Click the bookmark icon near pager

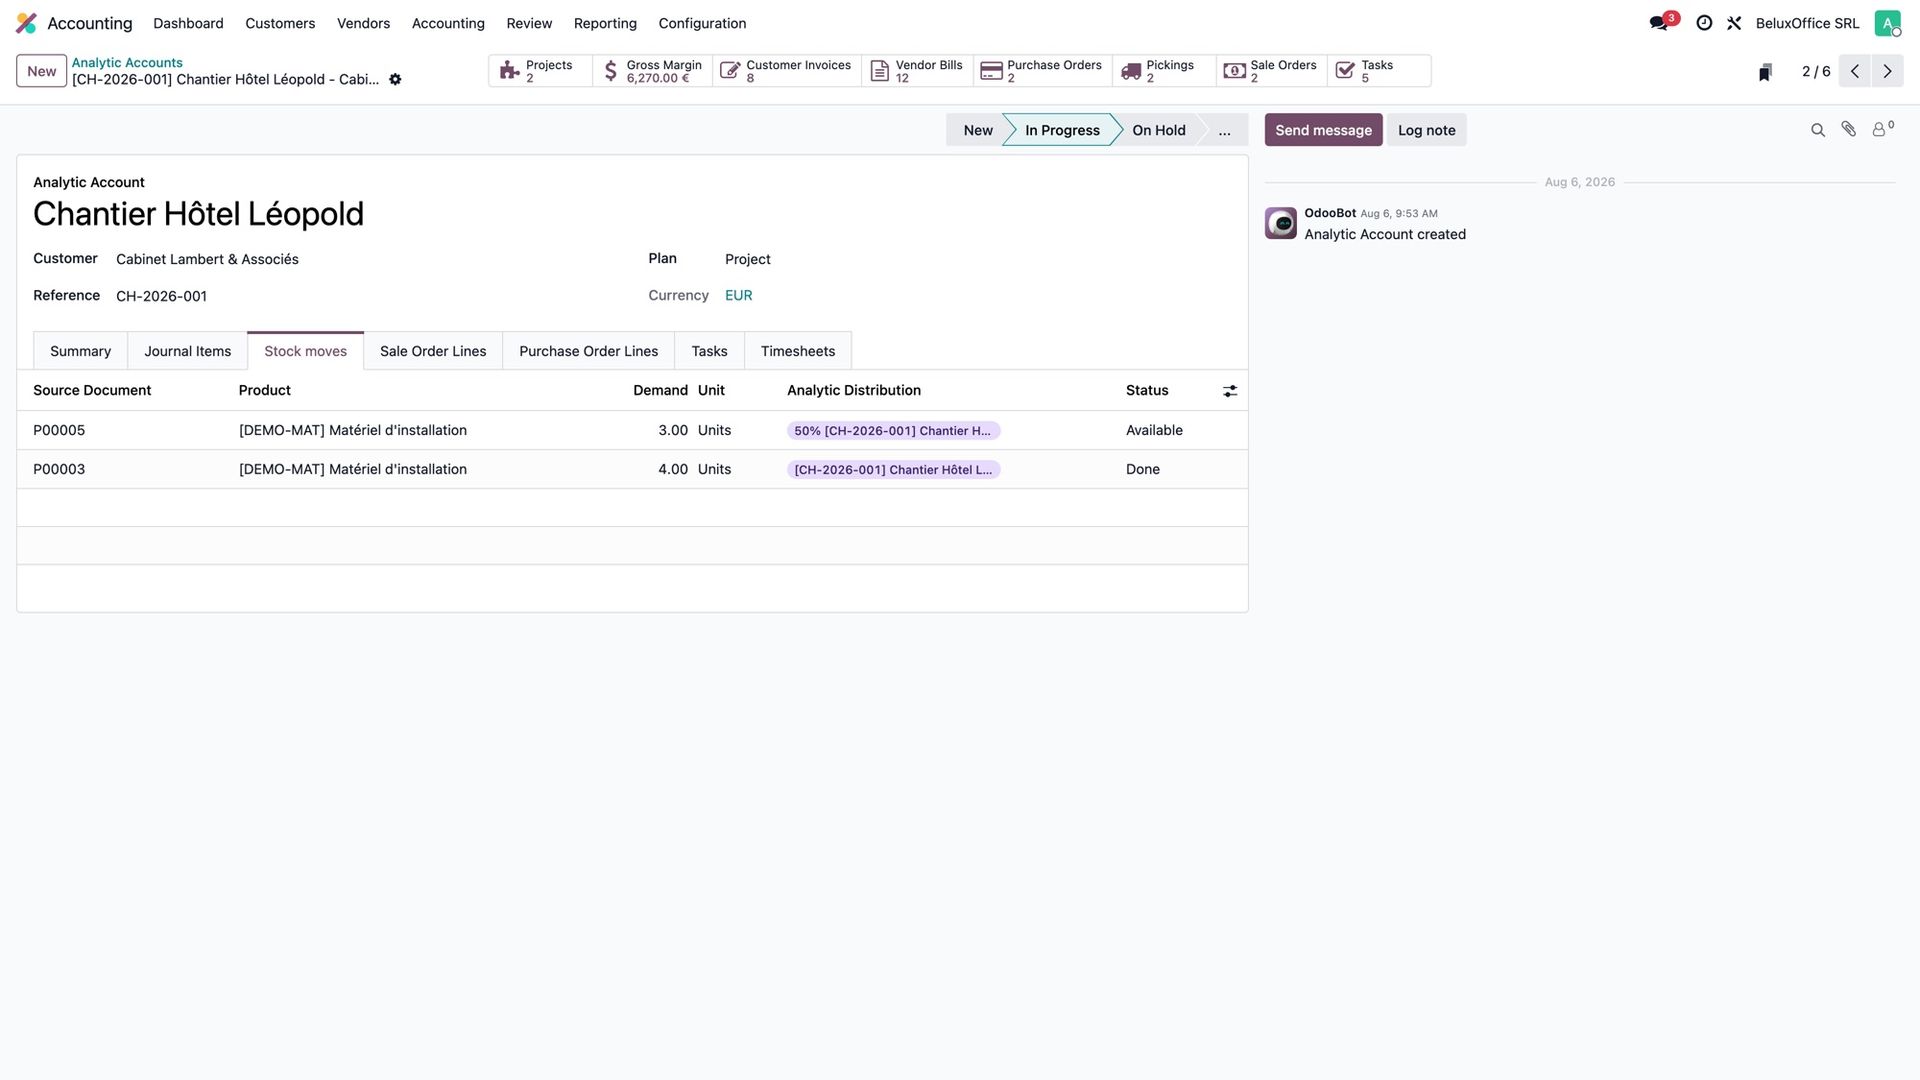click(x=1765, y=72)
